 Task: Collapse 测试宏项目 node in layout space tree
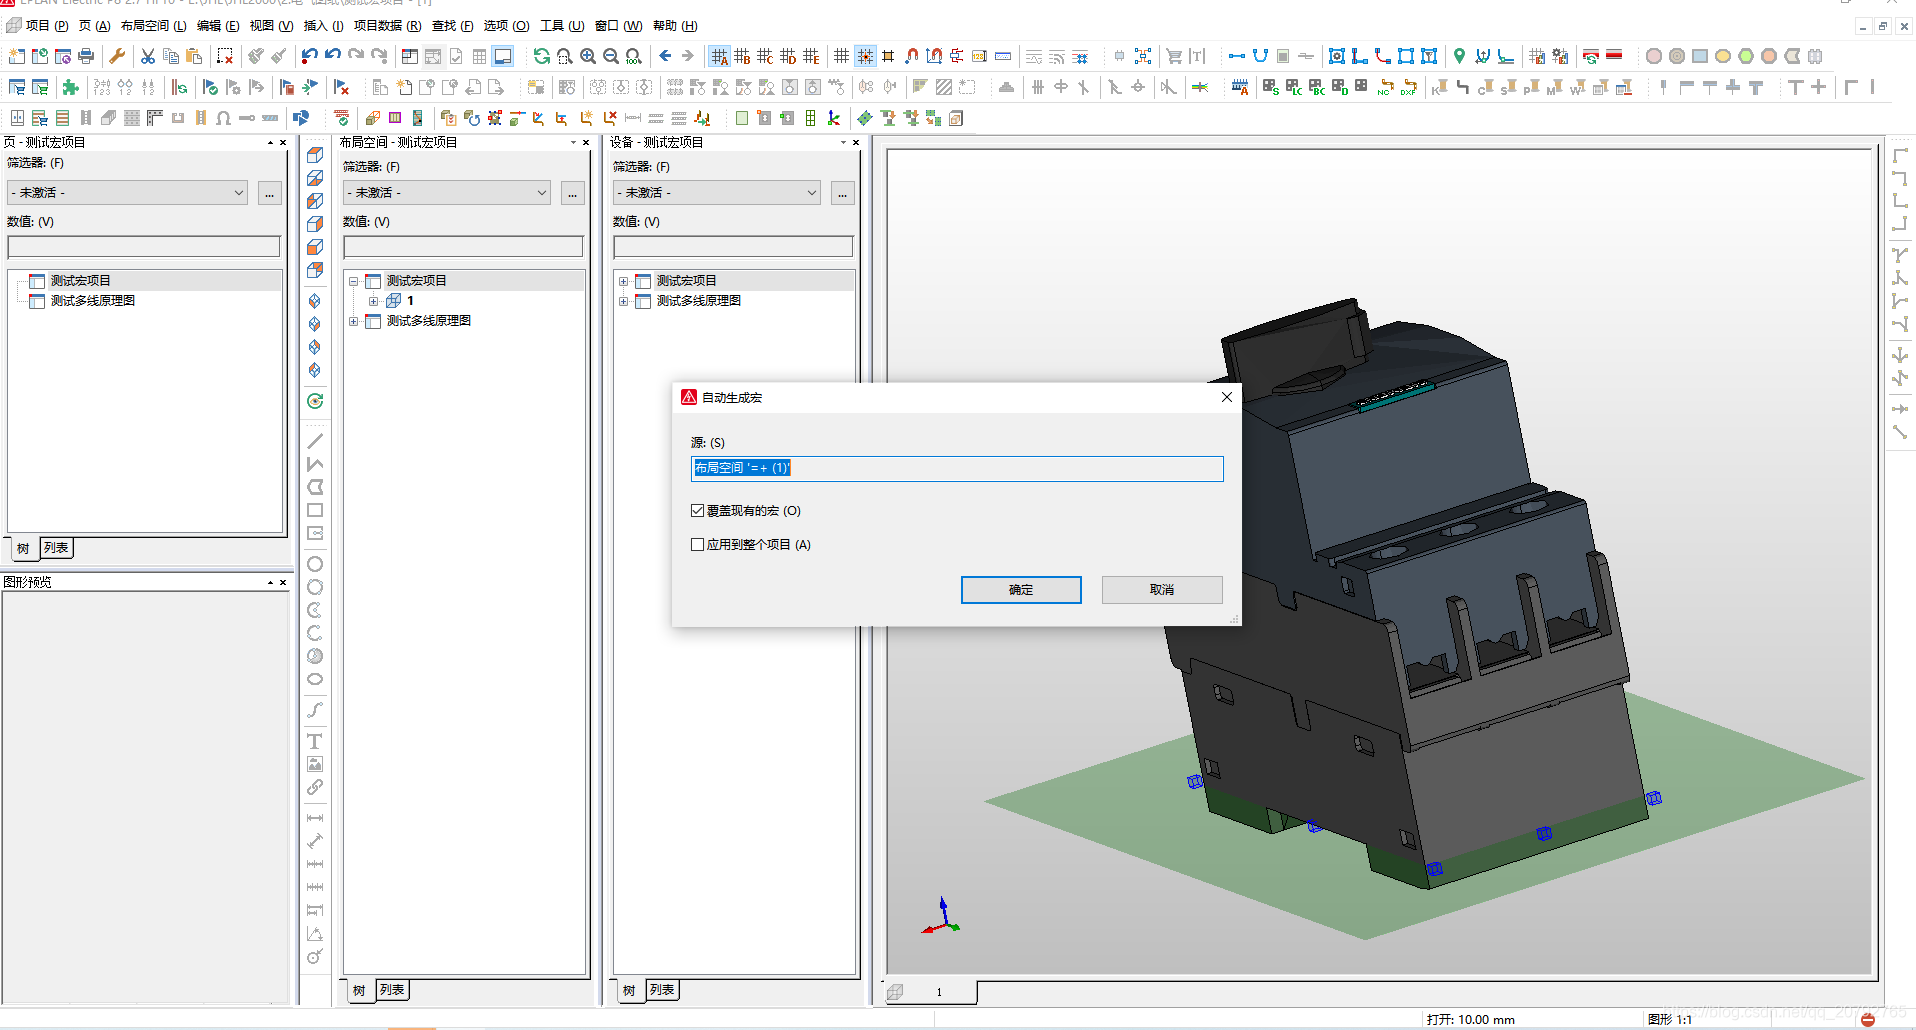pyautogui.click(x=354, y=281)
